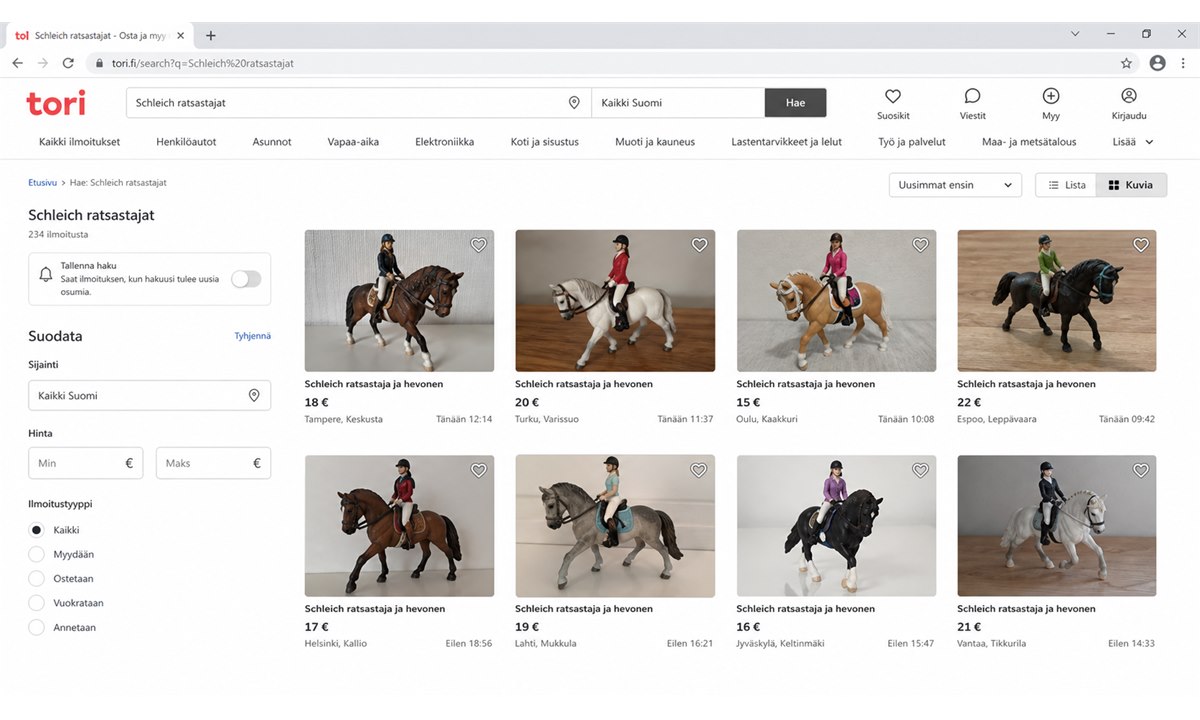
Task: Favorite the 19 € Lahti listing
Action: point(699,470)
